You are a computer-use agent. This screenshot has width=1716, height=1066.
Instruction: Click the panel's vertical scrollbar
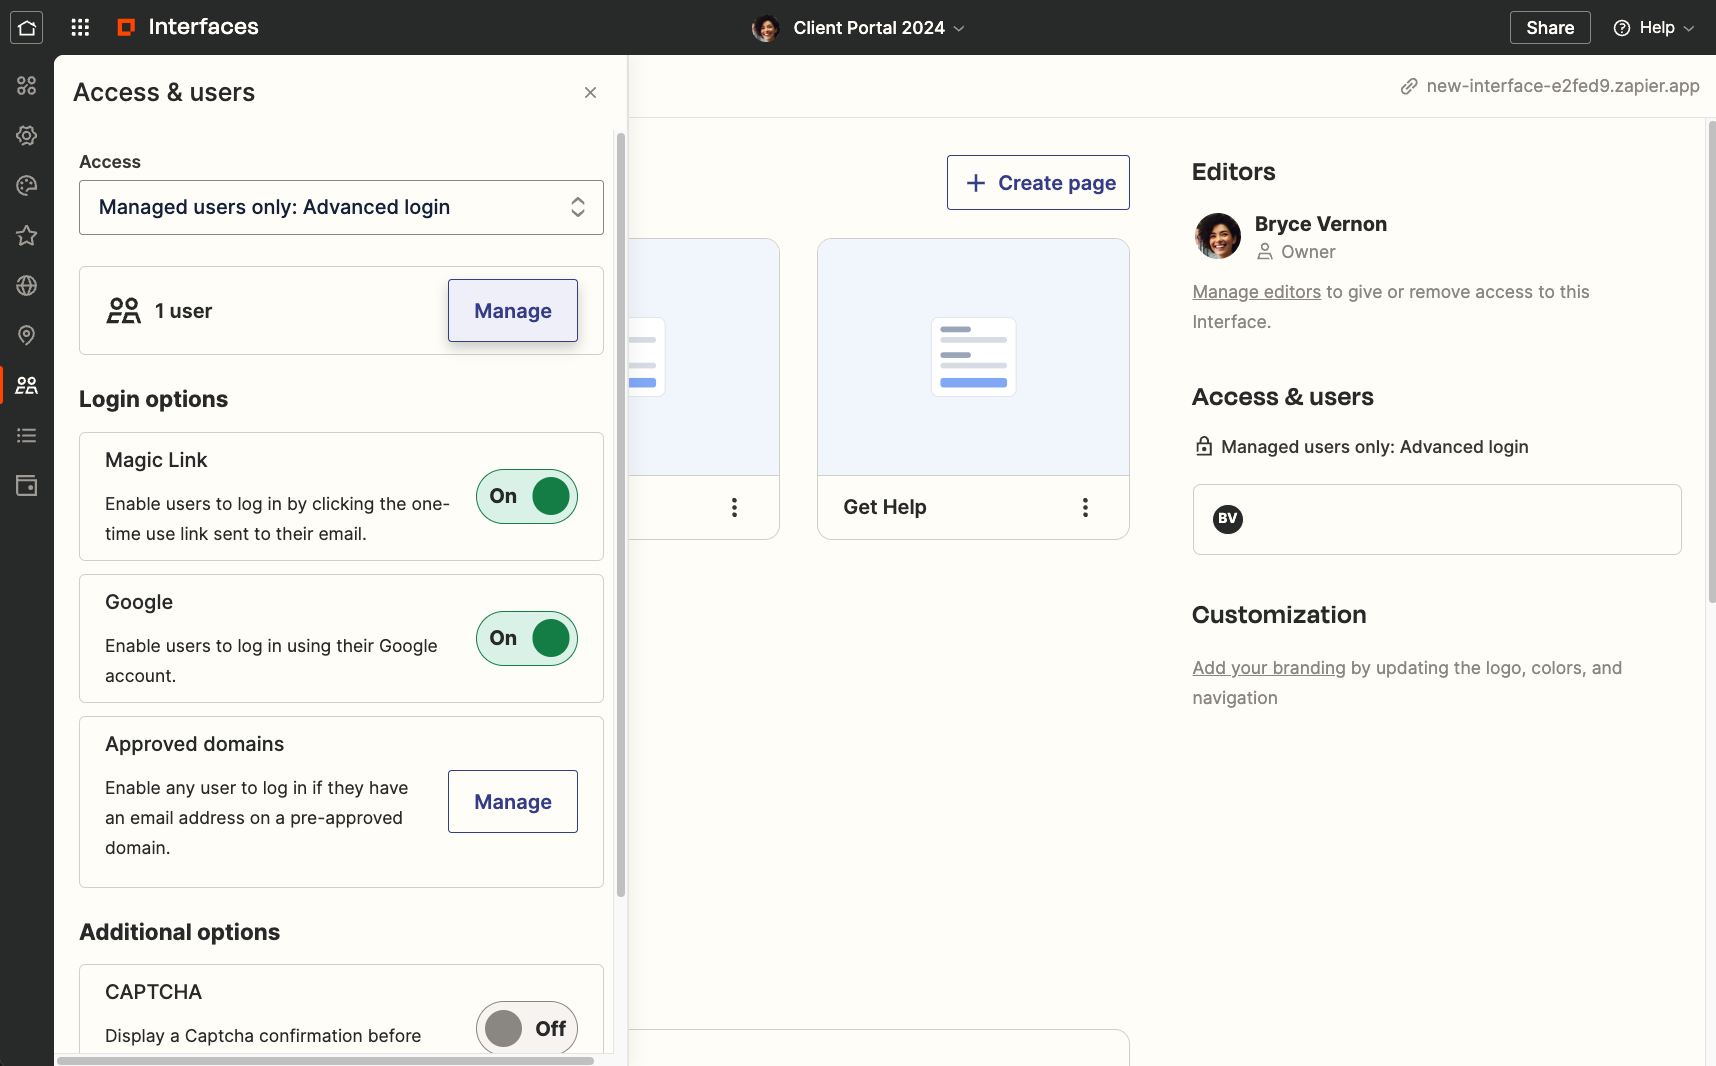(x=621, y=515)
